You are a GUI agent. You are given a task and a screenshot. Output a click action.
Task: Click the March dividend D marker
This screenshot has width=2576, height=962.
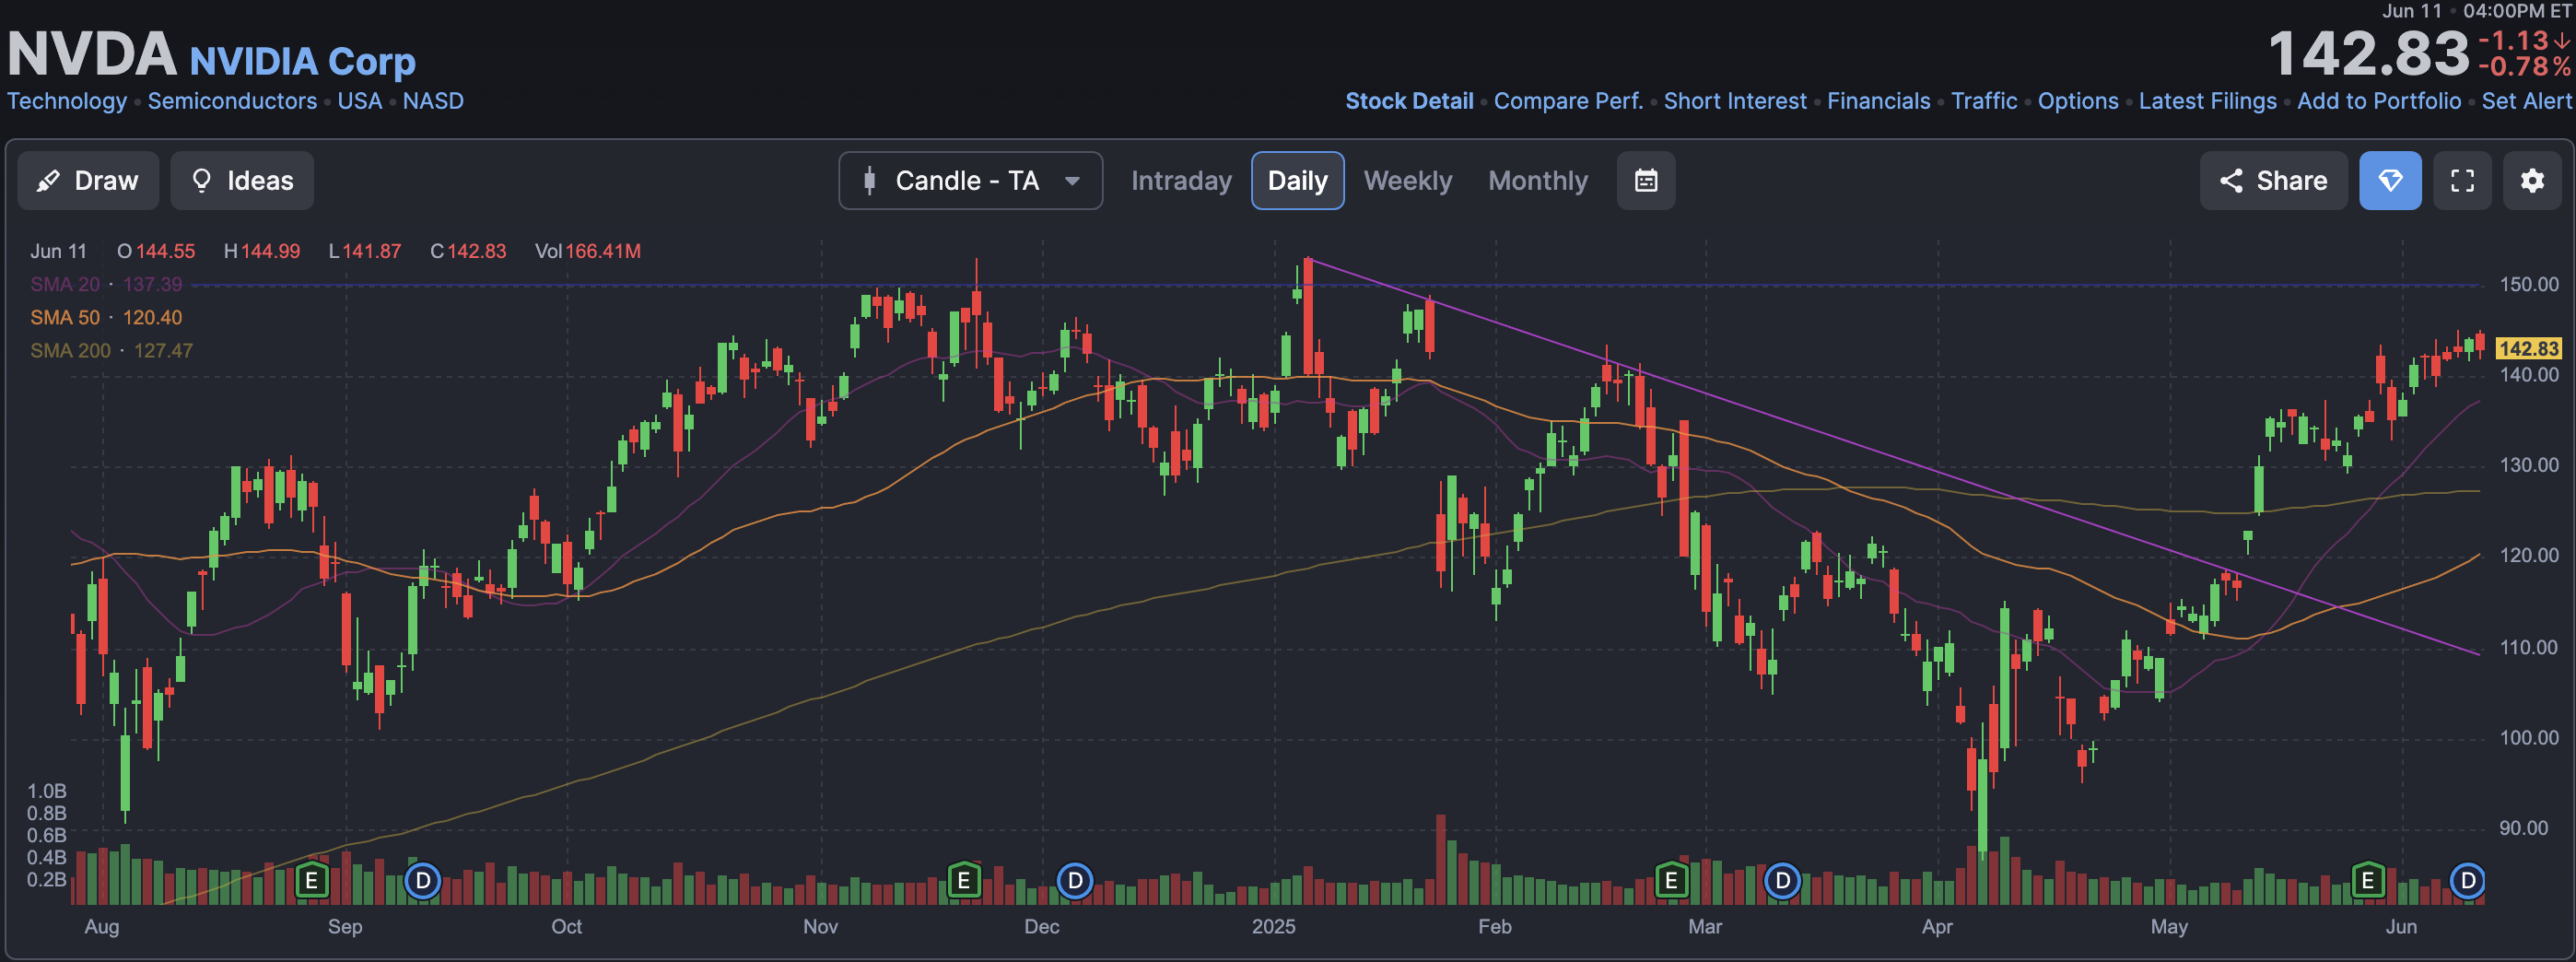[x=1782, y=881]
